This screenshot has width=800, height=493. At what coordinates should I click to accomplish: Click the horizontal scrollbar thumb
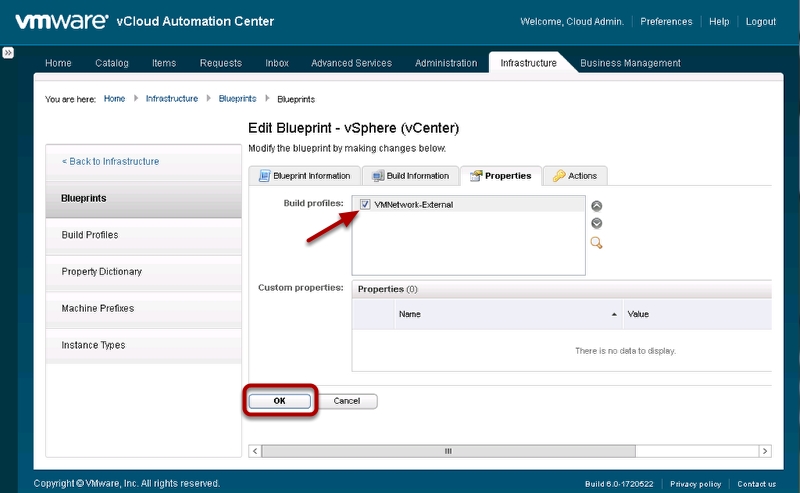[448, 451]
